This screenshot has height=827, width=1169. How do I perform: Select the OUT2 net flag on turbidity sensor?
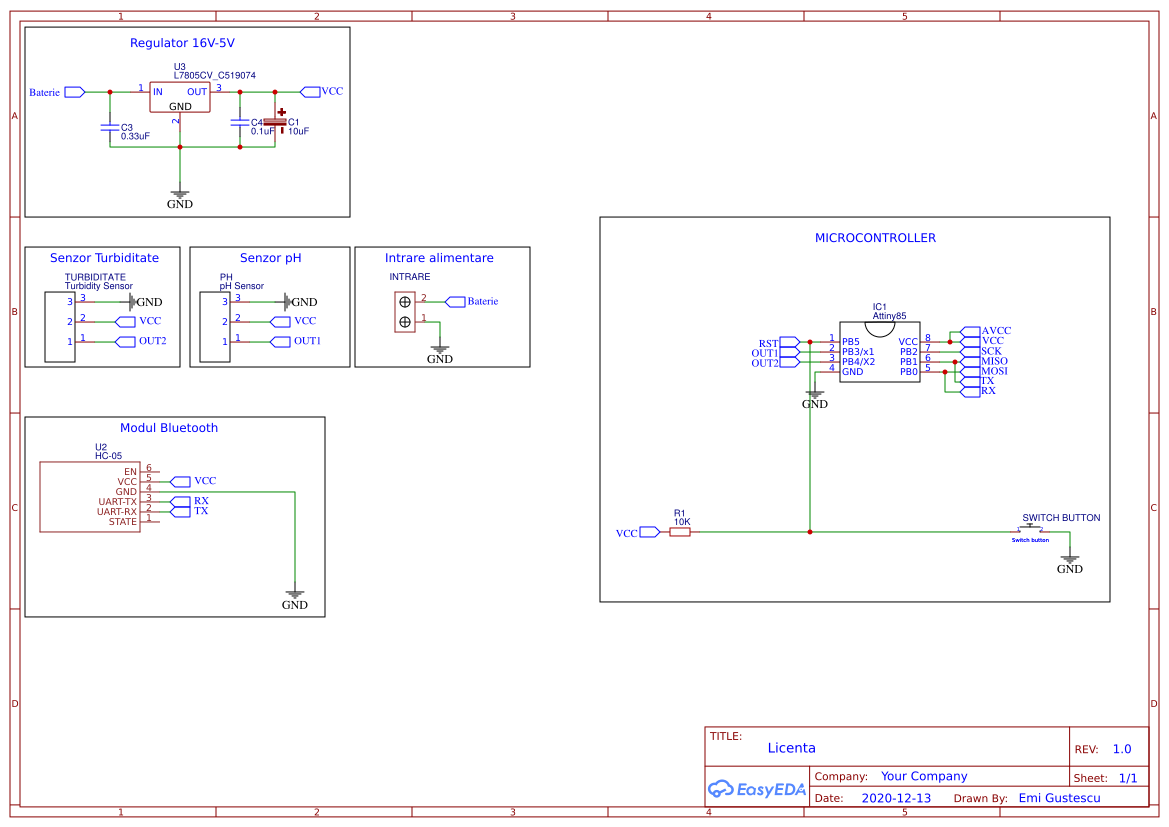[125, 341]
